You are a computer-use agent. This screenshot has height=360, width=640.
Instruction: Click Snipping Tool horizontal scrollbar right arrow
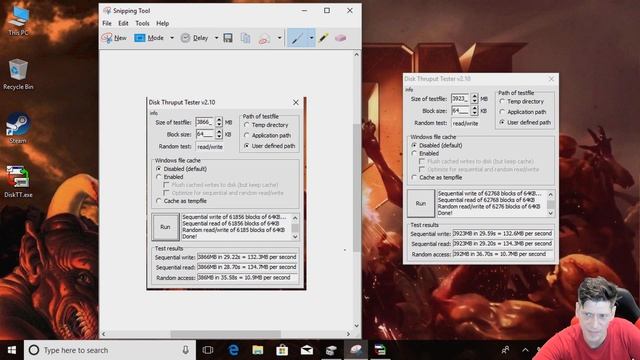point(348,334)
